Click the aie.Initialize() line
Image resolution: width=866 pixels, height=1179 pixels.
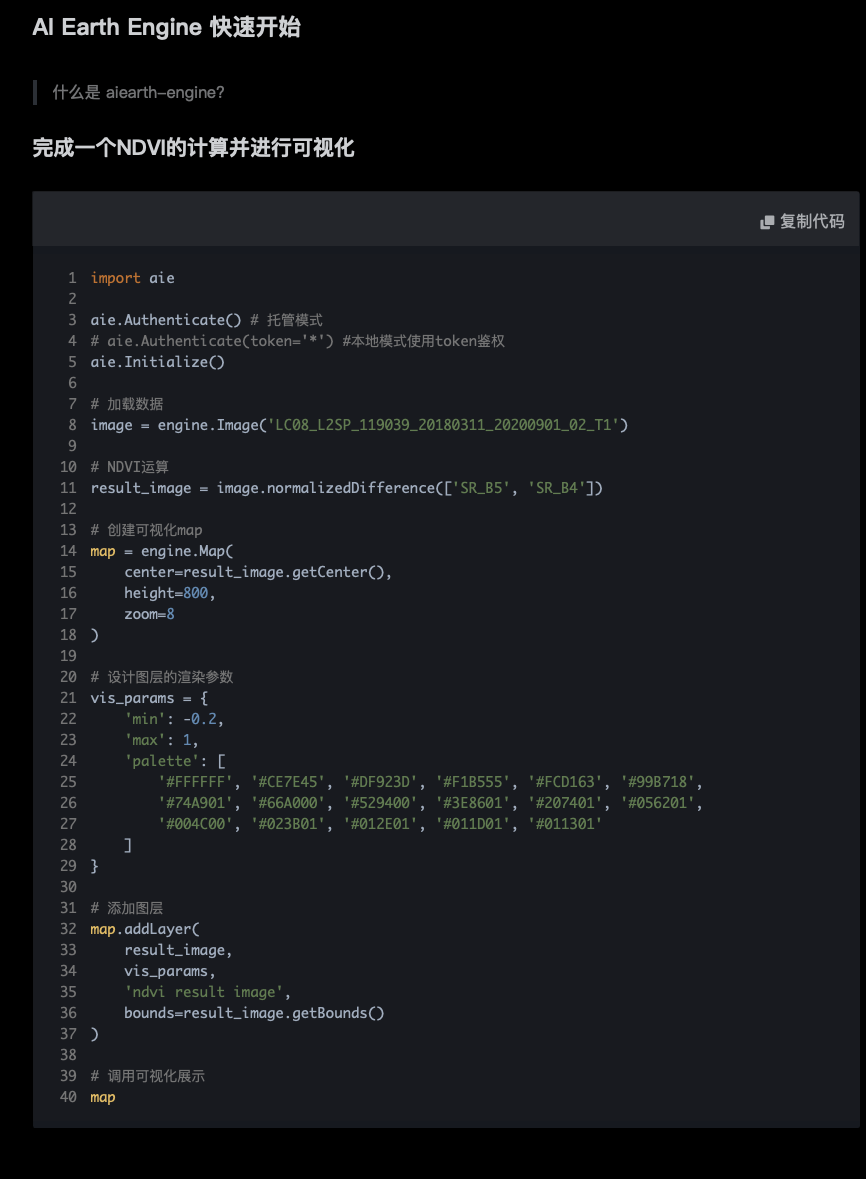pos(157,362)
